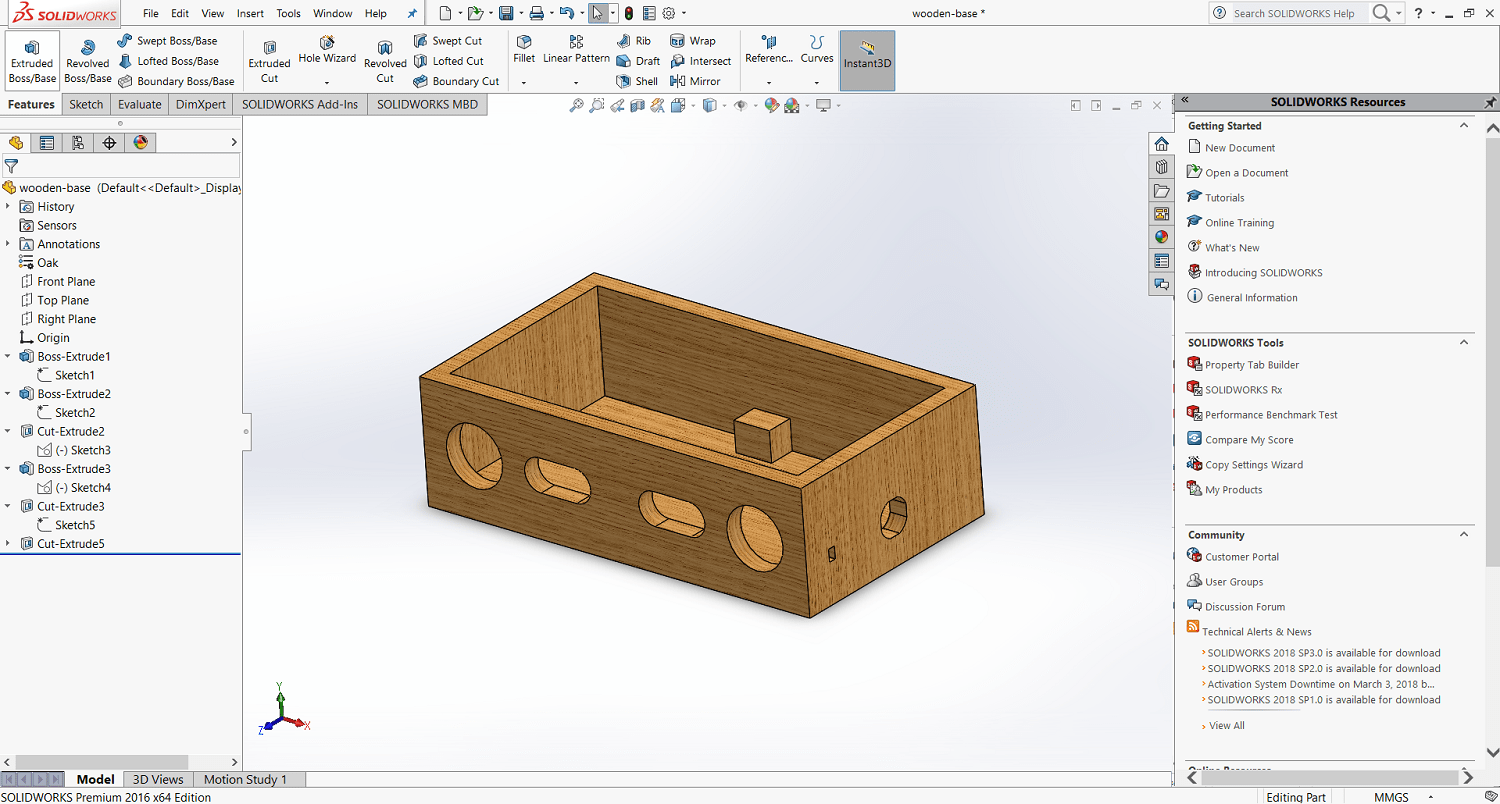
Task: Collapse the Cut-Extrude2 feature node
Action: point(8,432)
